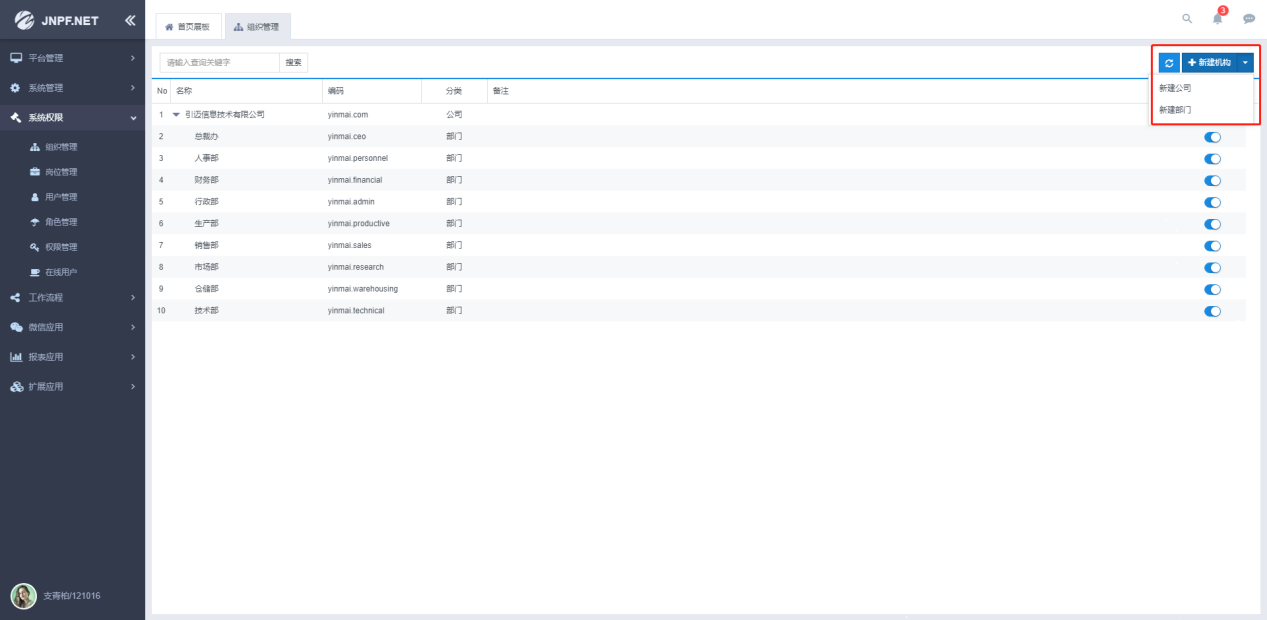Click the 搜索 button
This screenshot has width=1267, height=620.
point(294,62)
